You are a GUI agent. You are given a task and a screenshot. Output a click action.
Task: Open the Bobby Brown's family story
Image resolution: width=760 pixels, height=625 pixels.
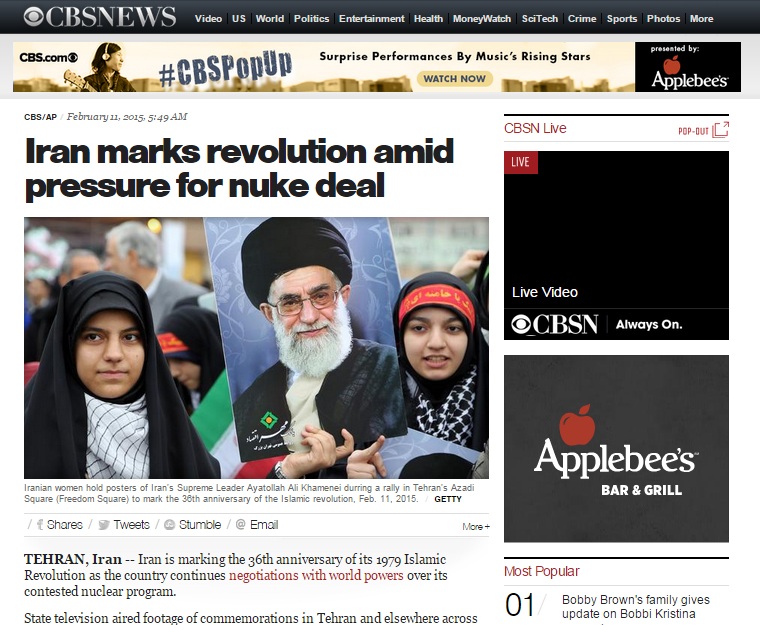(635, 607)
